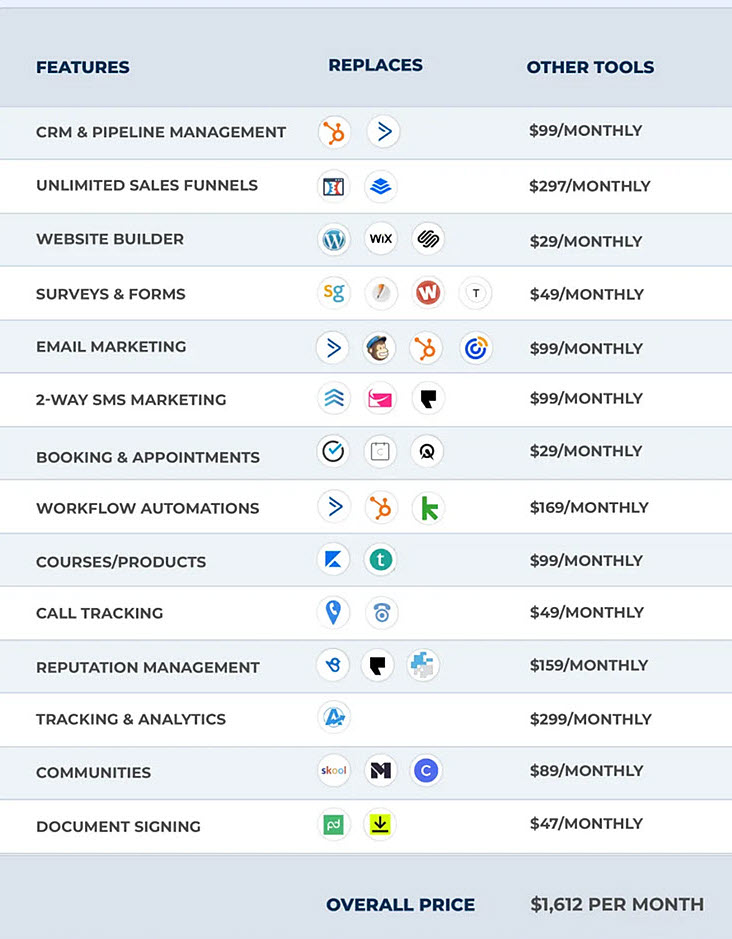Select the CallRail pin icon

click(333, 612)
